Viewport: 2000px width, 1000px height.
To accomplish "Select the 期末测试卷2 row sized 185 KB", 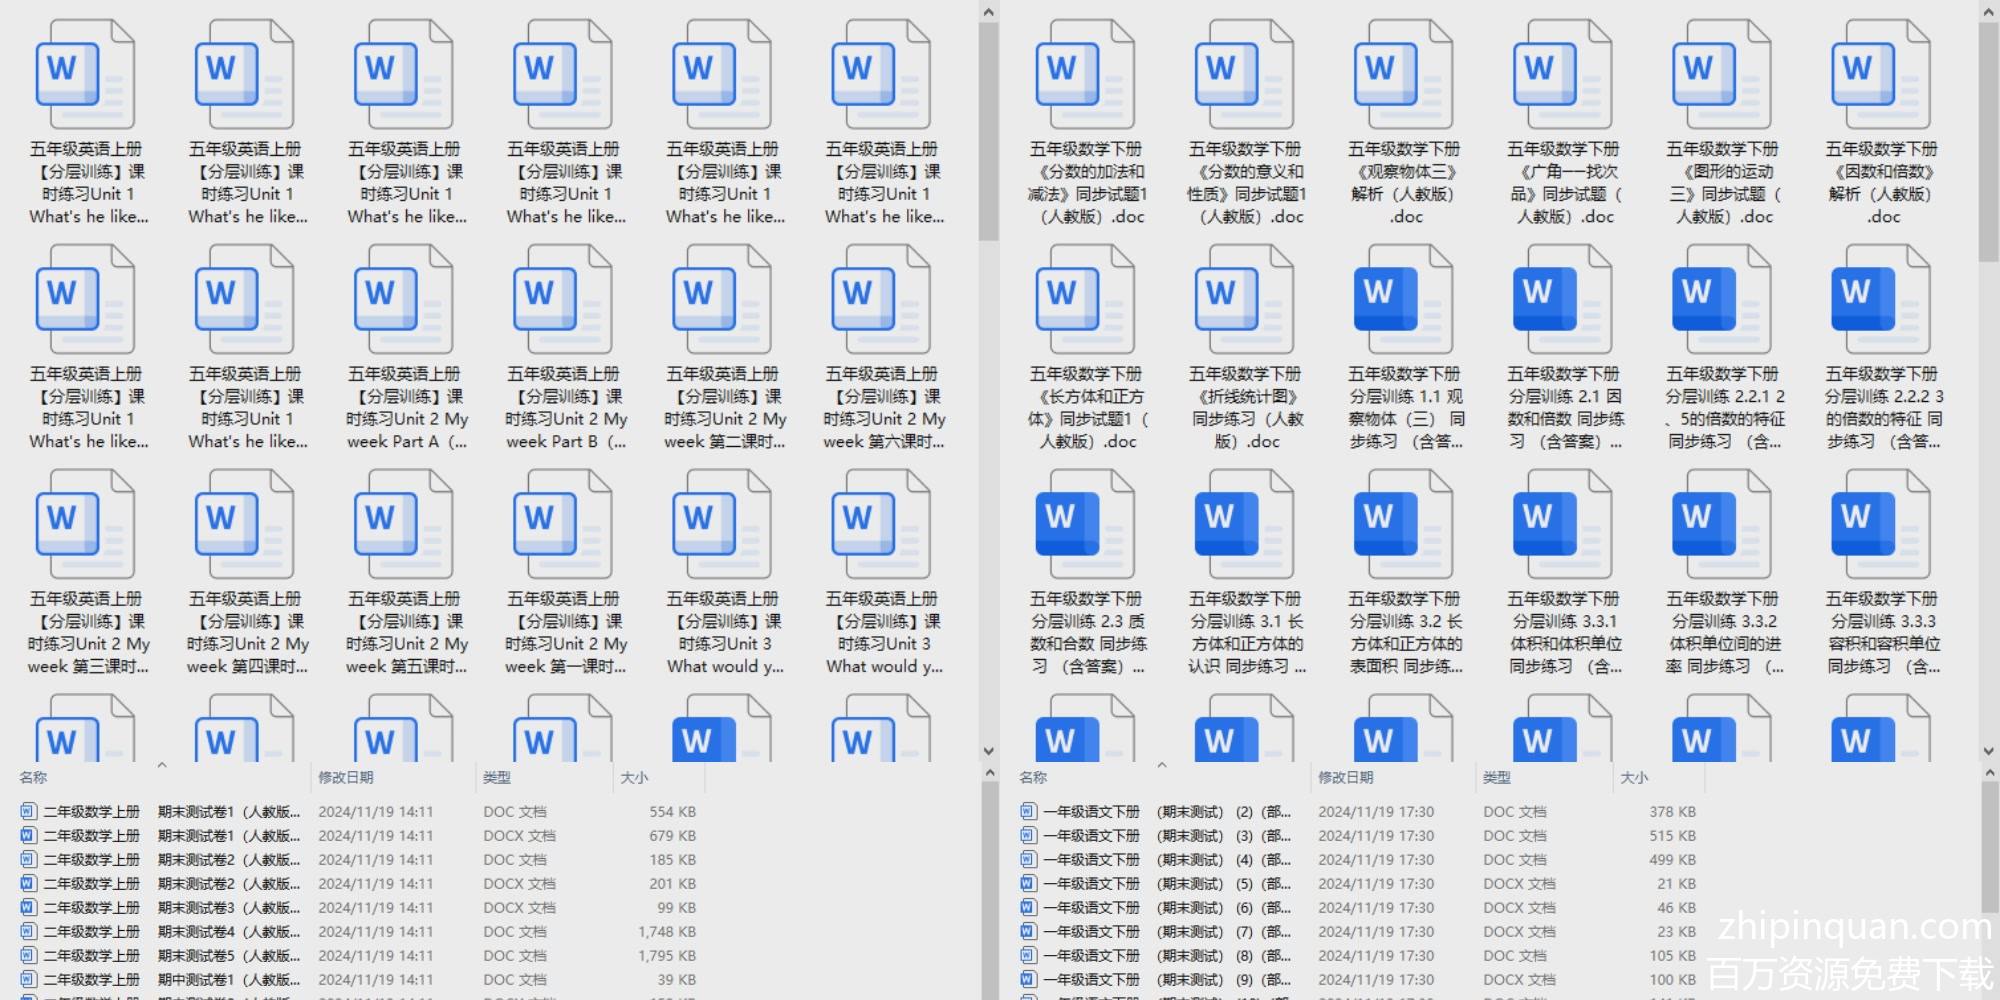I will tap(358, 860).
